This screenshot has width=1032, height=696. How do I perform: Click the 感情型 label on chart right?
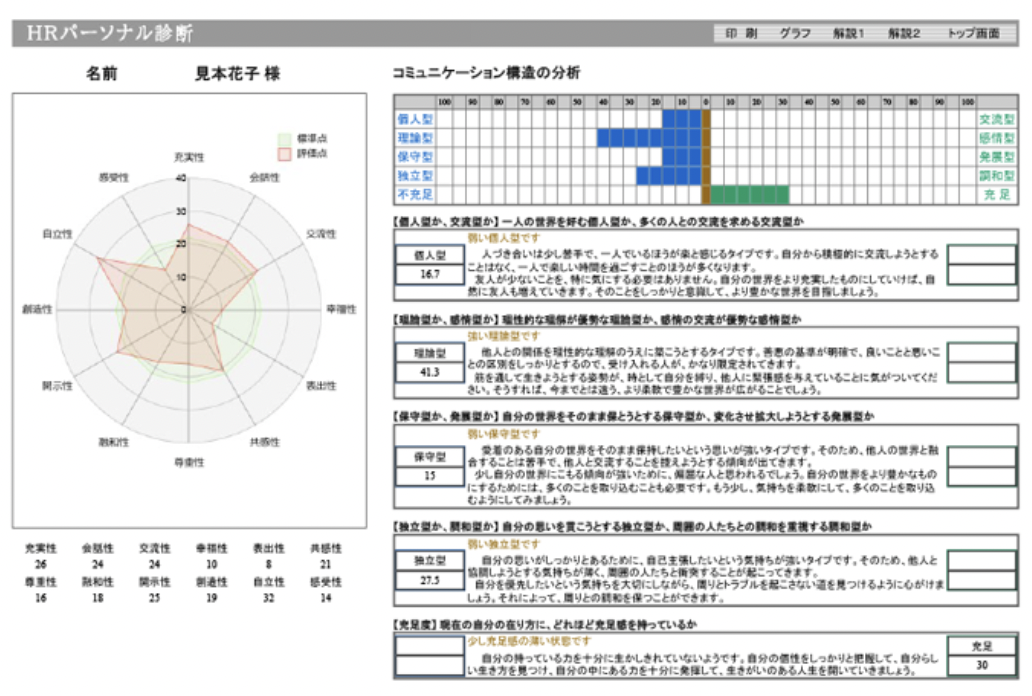point(996,138)
